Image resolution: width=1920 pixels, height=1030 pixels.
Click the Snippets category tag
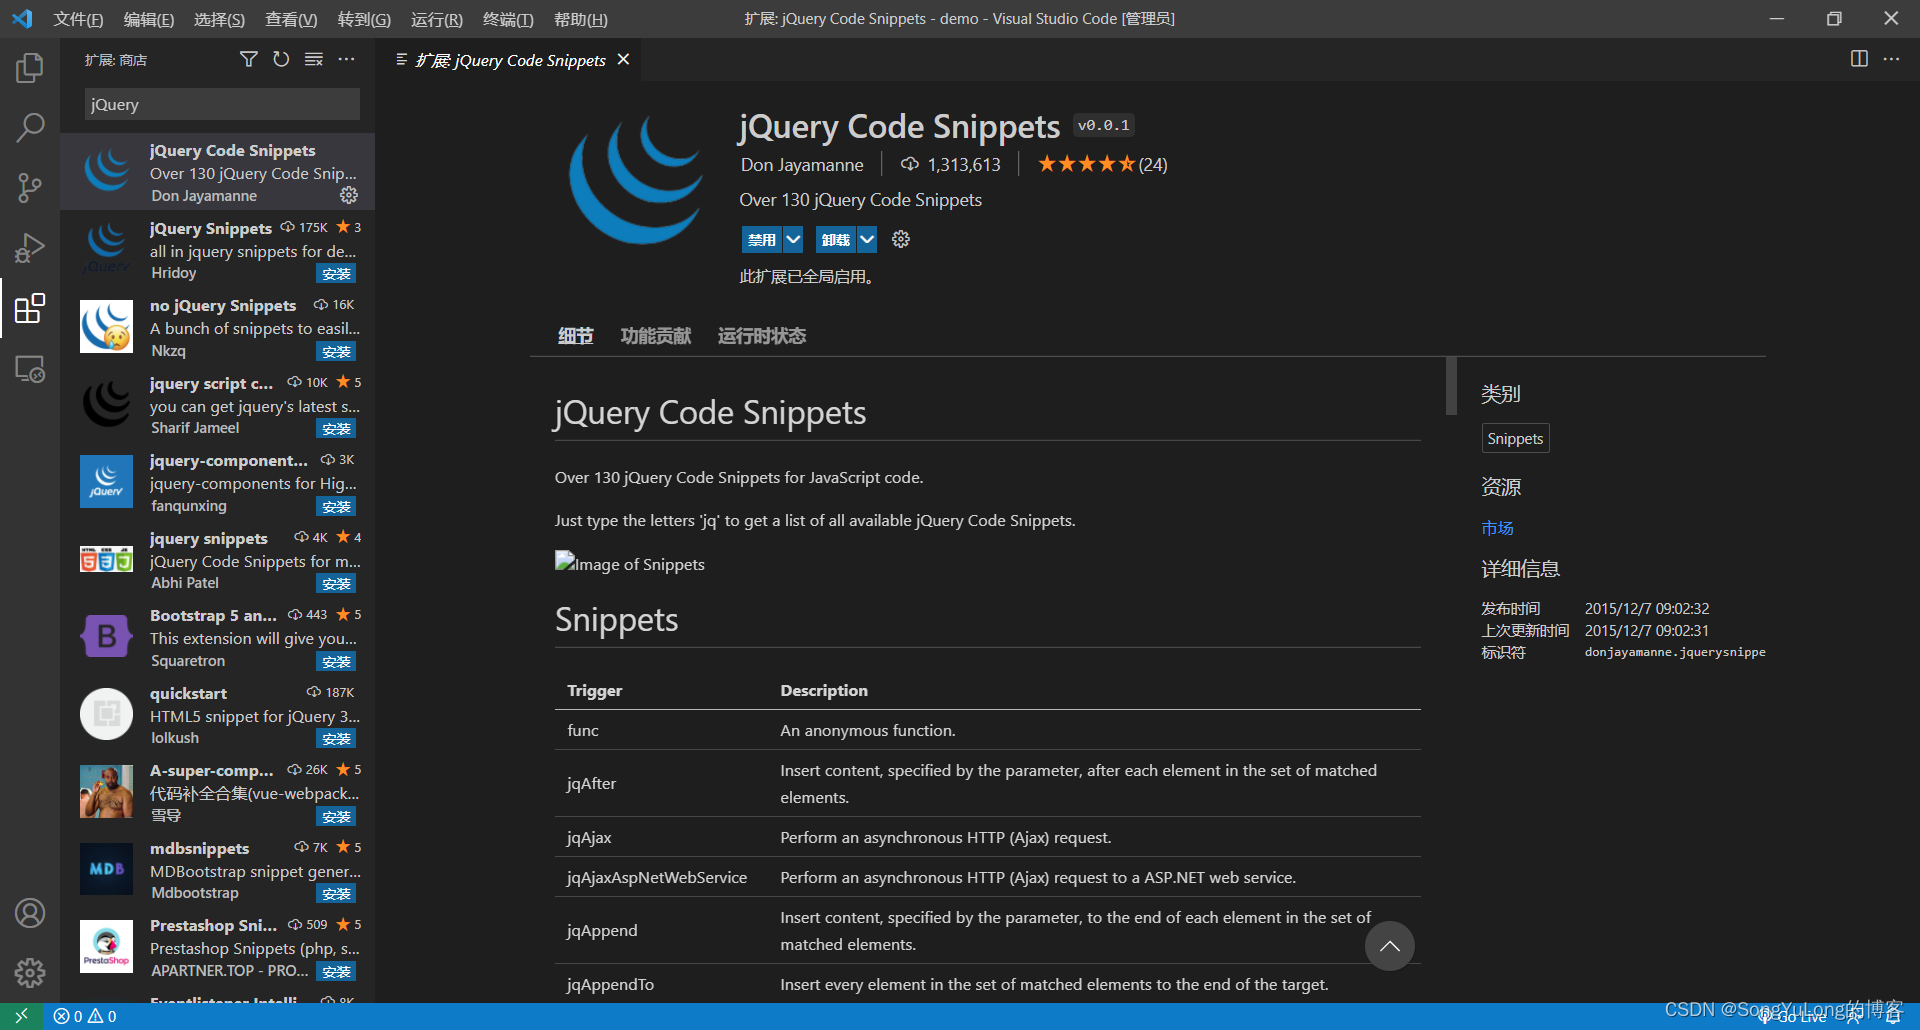click(1515, 438)
